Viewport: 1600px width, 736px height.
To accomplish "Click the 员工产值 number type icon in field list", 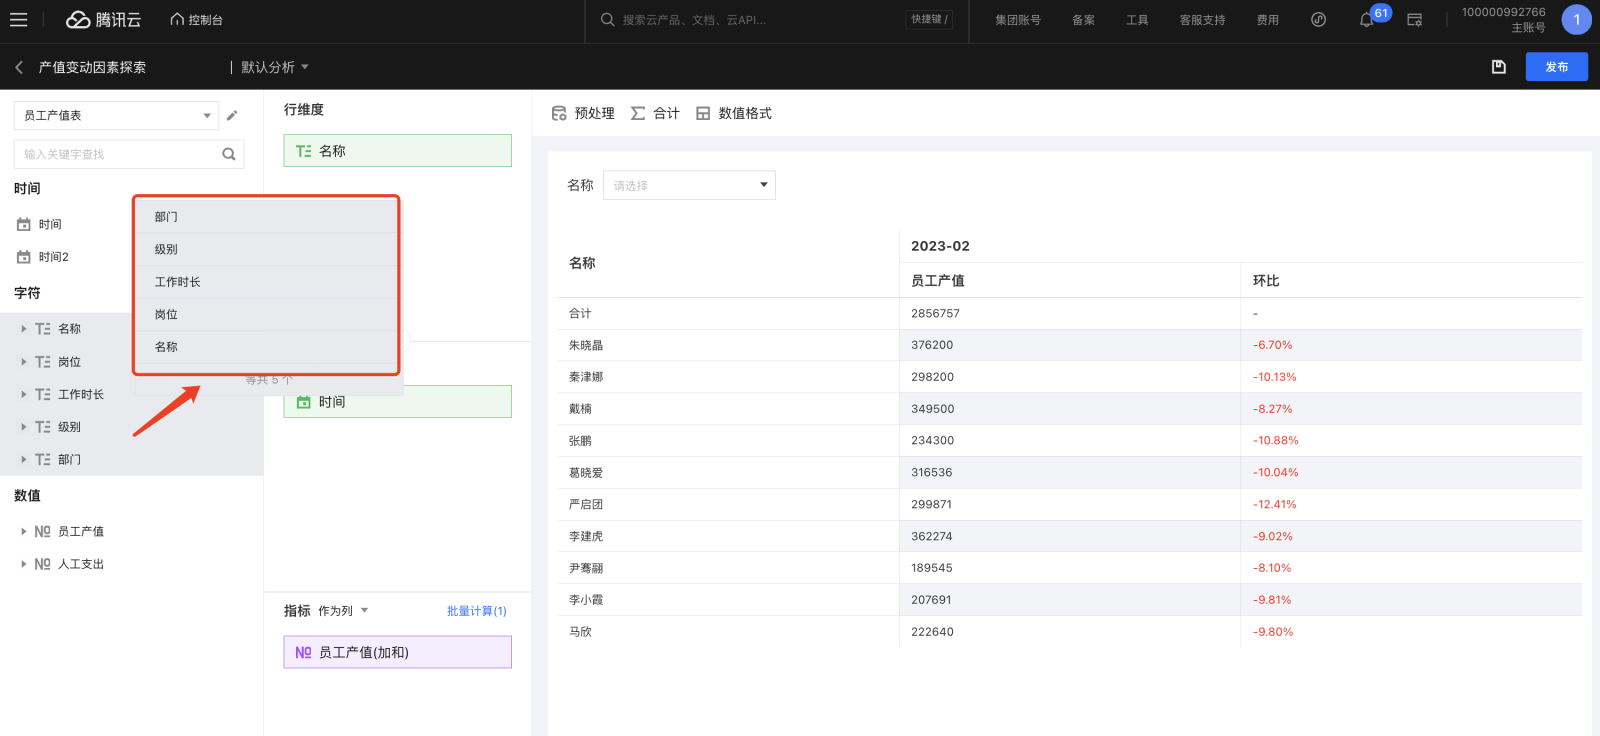I will pos(42,531).
